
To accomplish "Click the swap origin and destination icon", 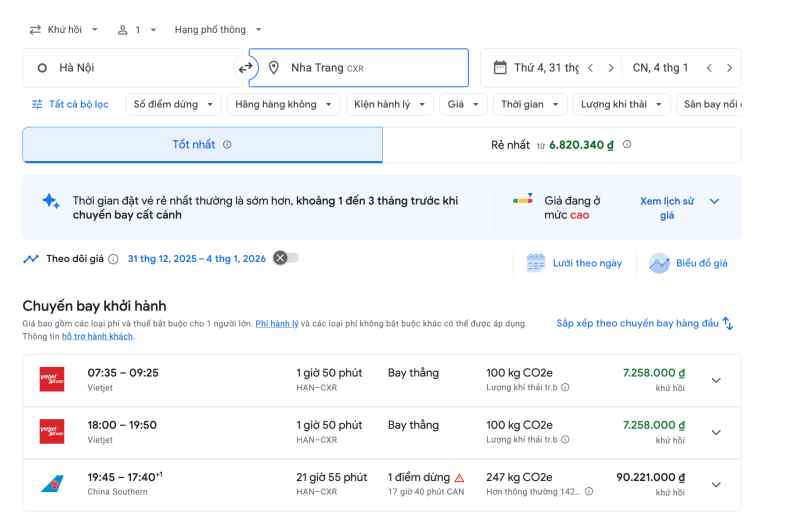I will pyautogui.click(x=245, y=68).
